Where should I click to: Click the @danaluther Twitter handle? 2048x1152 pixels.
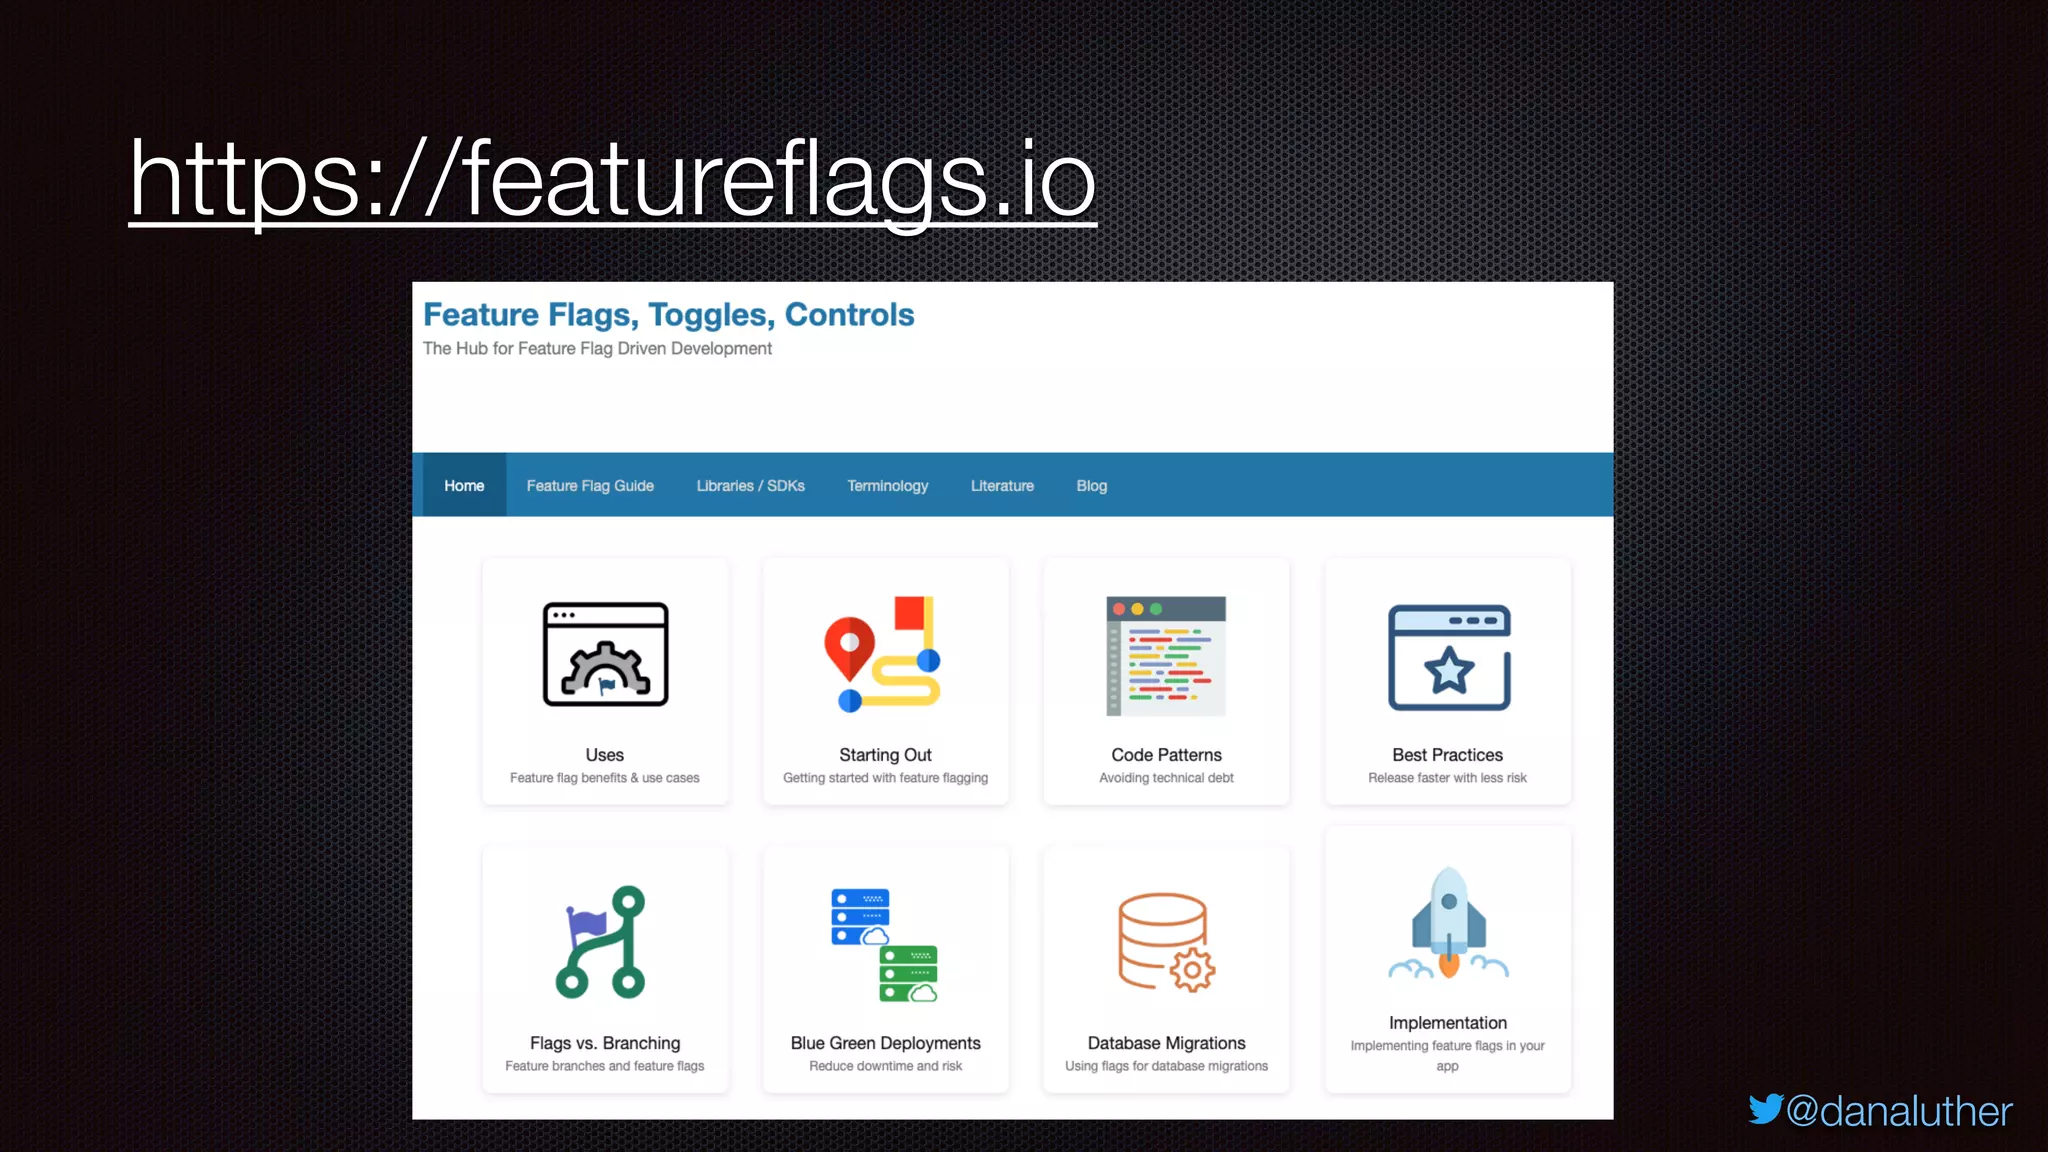[x=1898, y=1111]
